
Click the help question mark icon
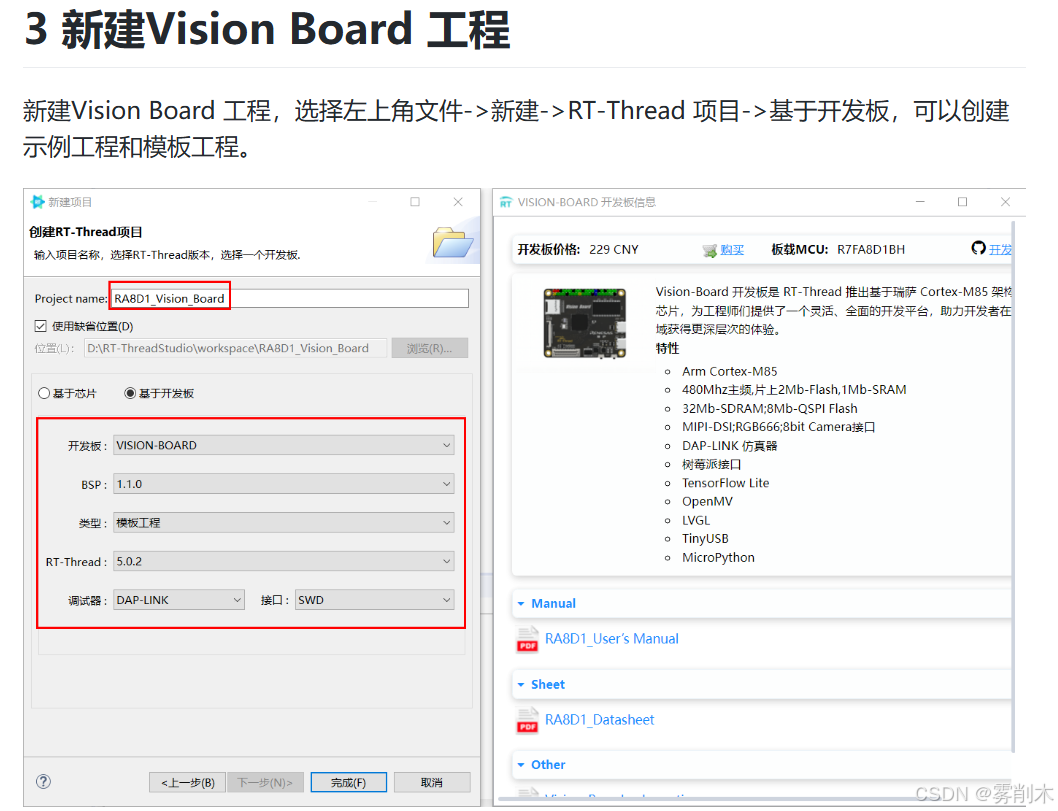tap(43, 781)
